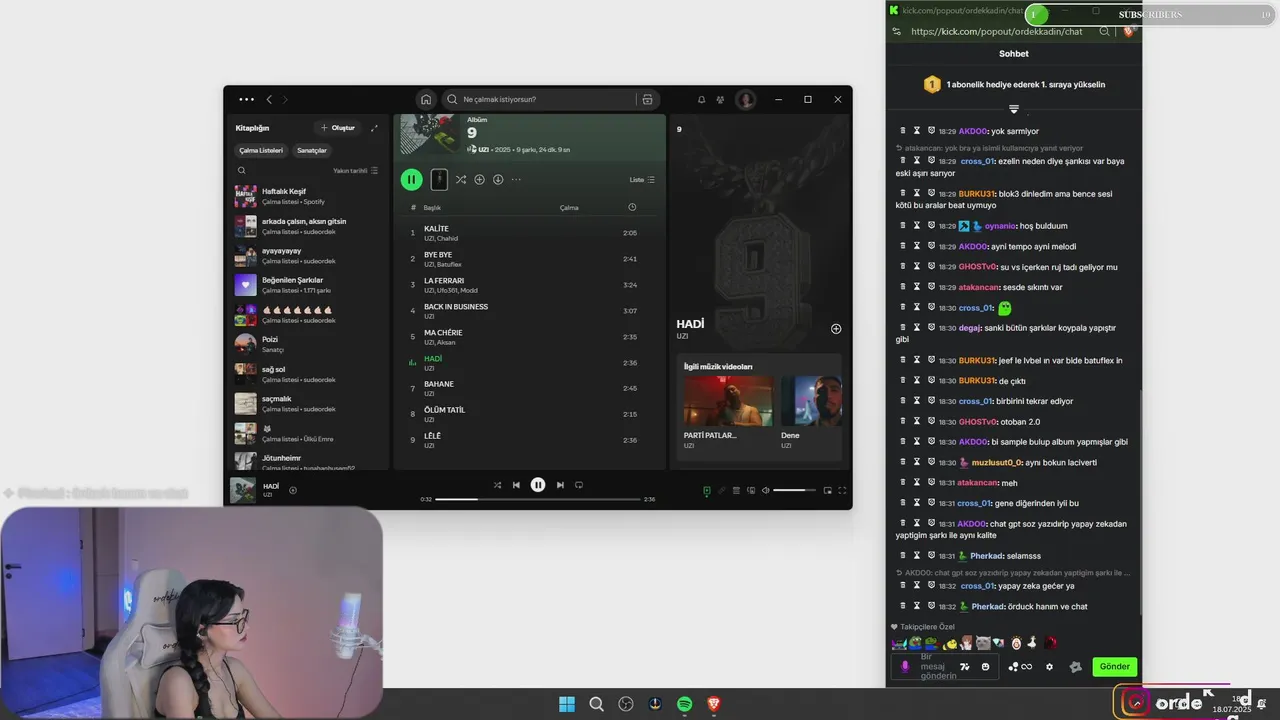Search within library using magnifier icon
Viewport: 1280px width, 720px height.
click(241, 171)
